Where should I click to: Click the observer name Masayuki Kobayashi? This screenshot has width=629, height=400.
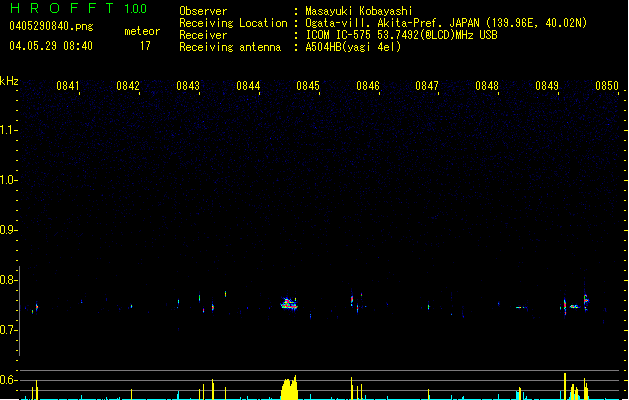coord(359,11)
